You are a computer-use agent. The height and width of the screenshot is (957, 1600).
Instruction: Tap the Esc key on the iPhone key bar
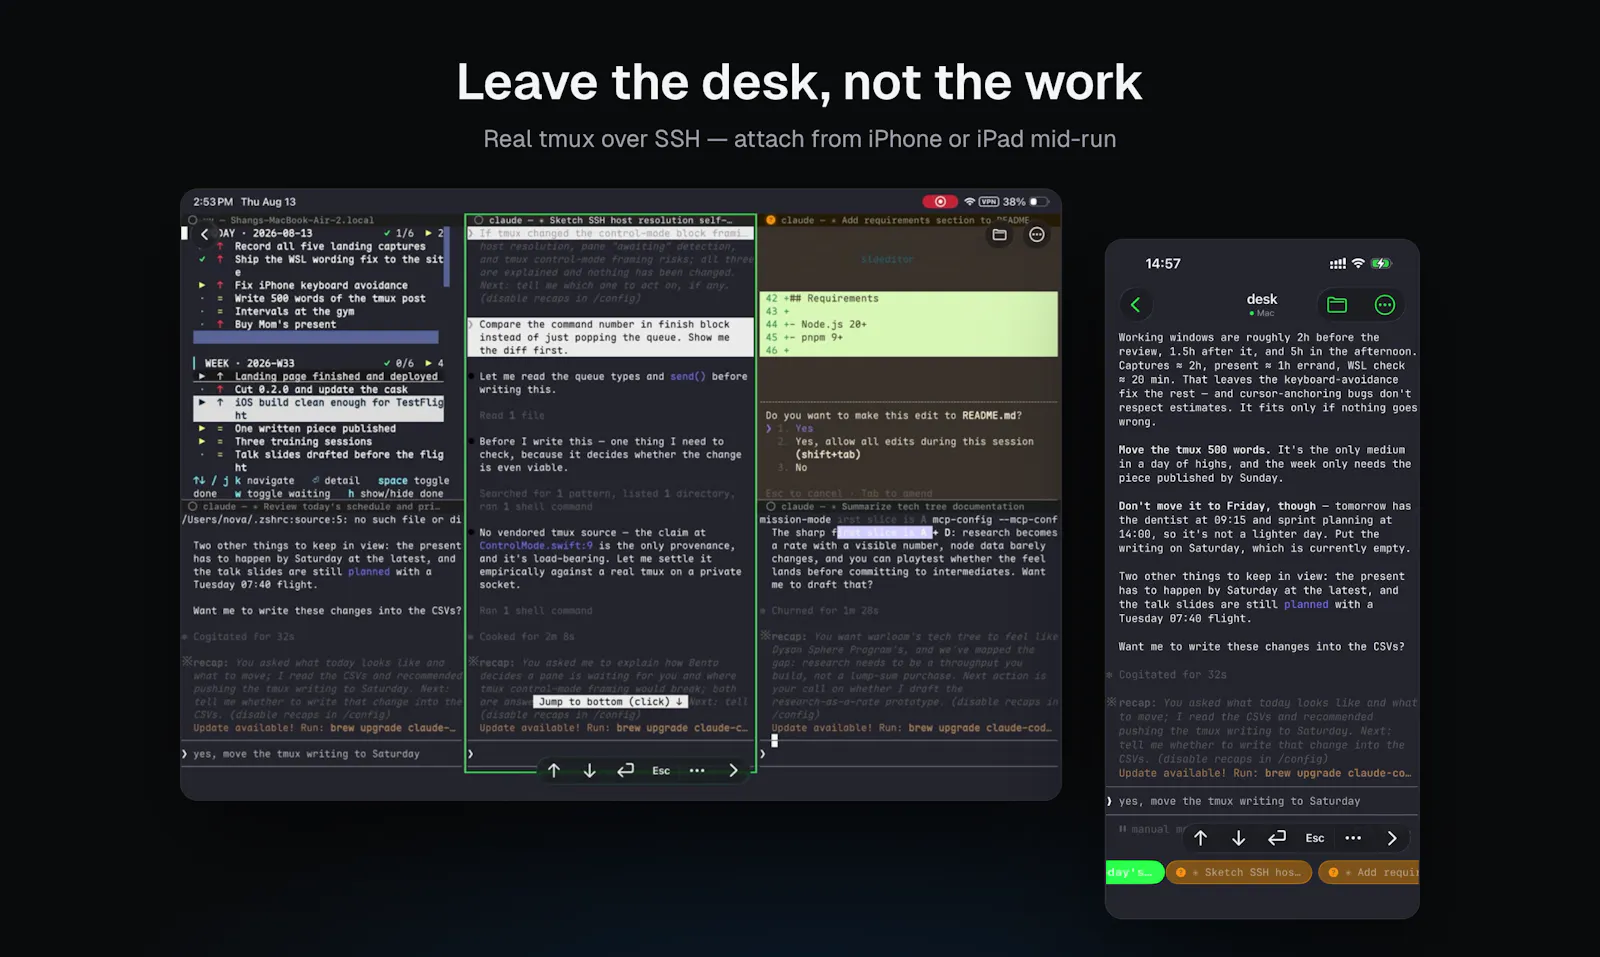(x=1315, y=838)
